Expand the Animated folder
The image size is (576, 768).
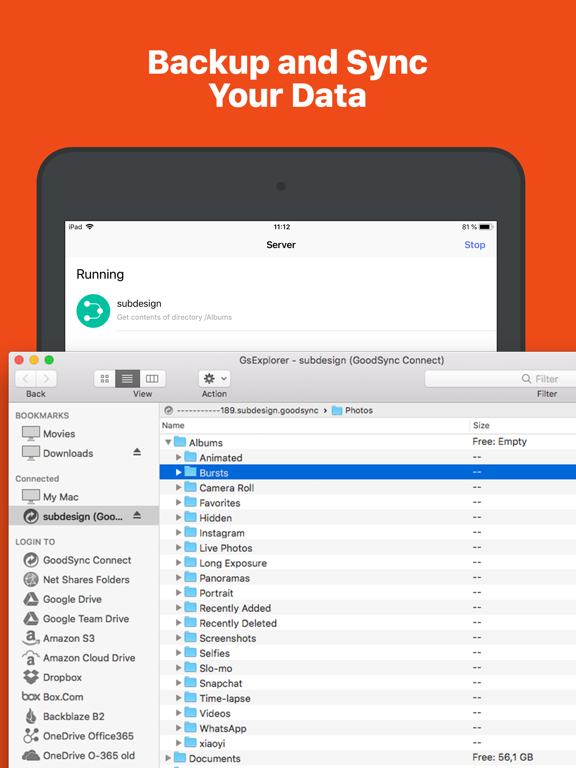178,457
